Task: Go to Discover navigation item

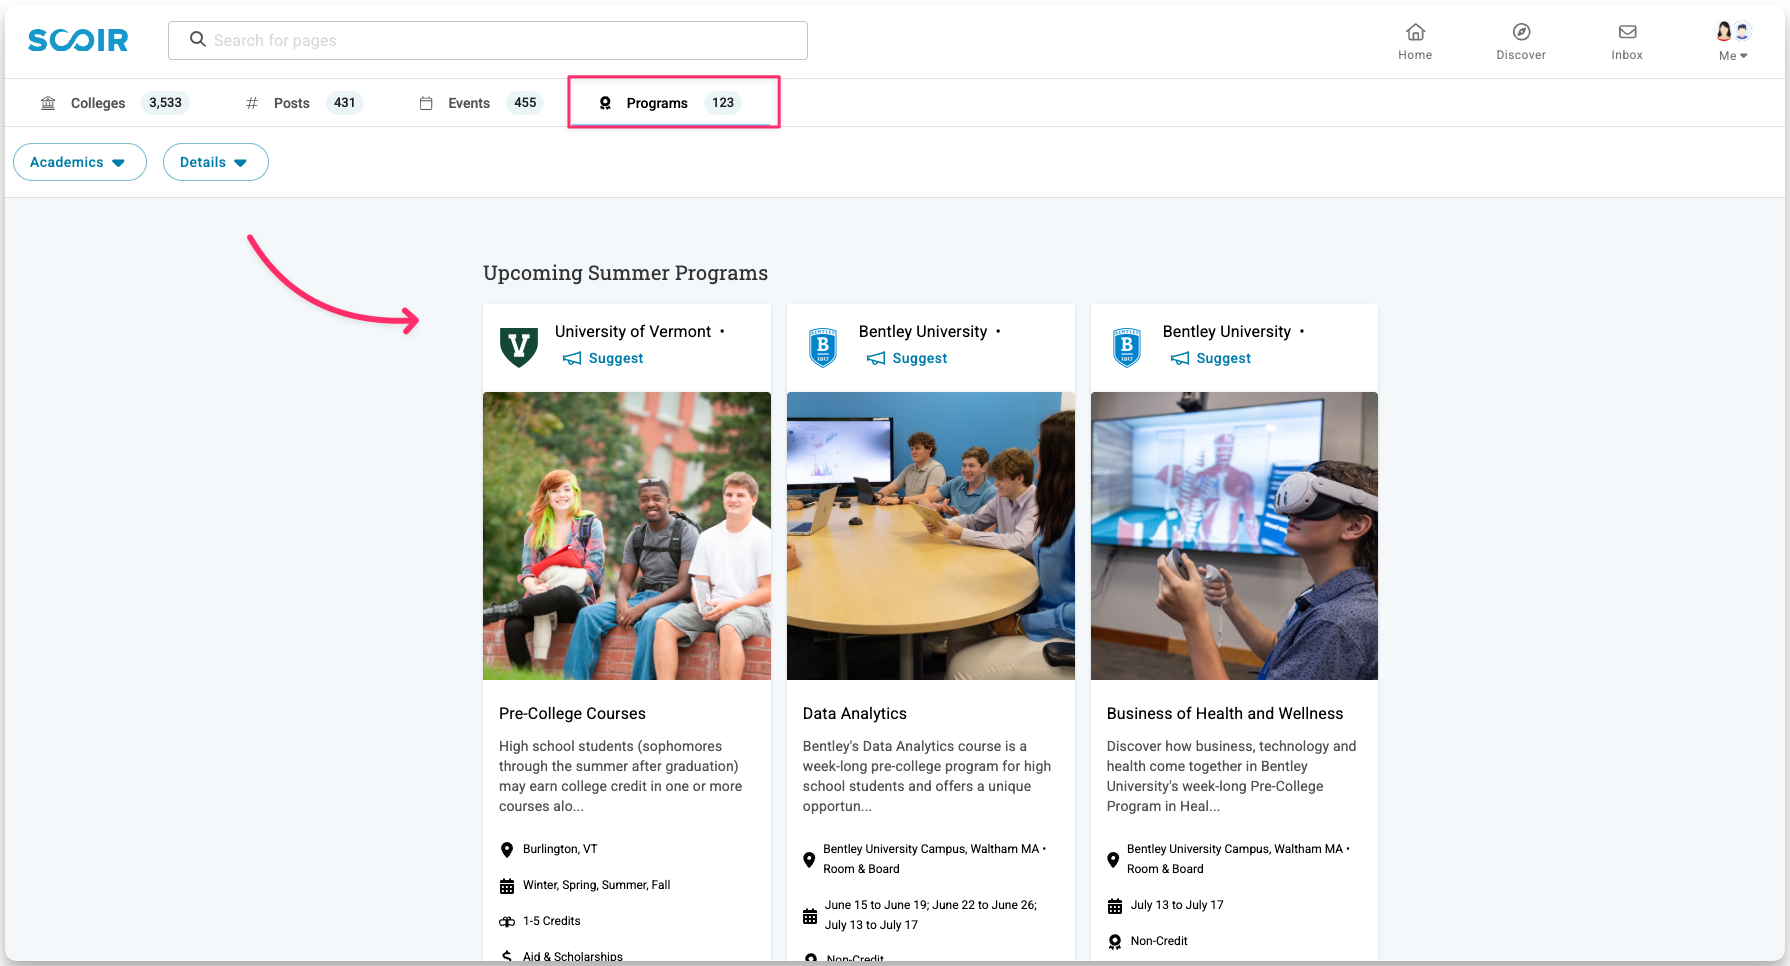Action: tap(1521, 42)
